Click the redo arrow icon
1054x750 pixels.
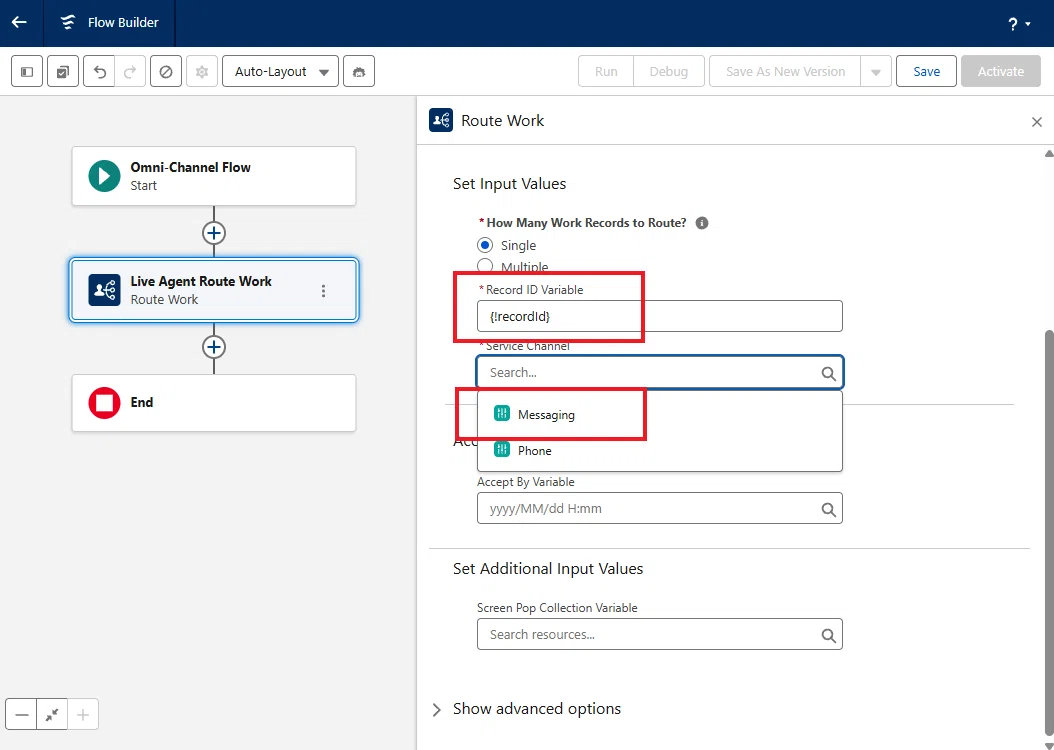coord(130,71)
